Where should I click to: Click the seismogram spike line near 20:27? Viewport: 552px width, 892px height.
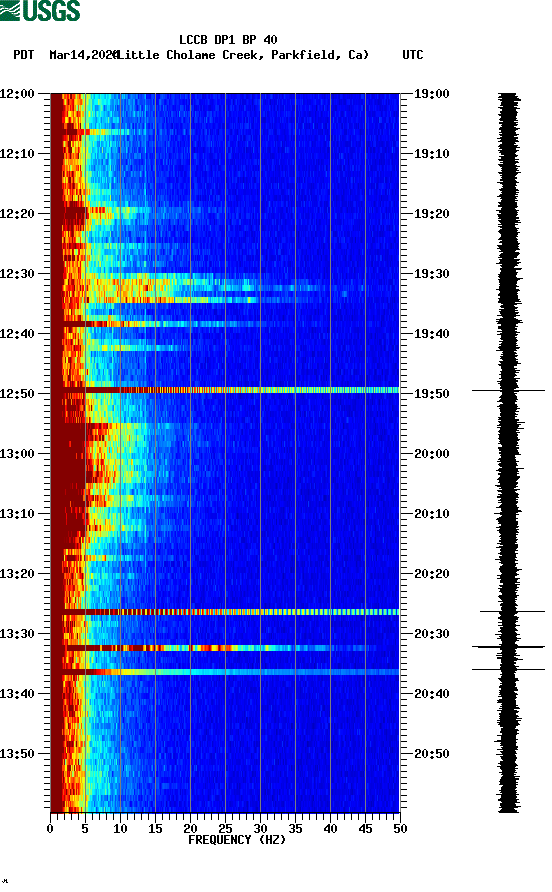point(512,612)
